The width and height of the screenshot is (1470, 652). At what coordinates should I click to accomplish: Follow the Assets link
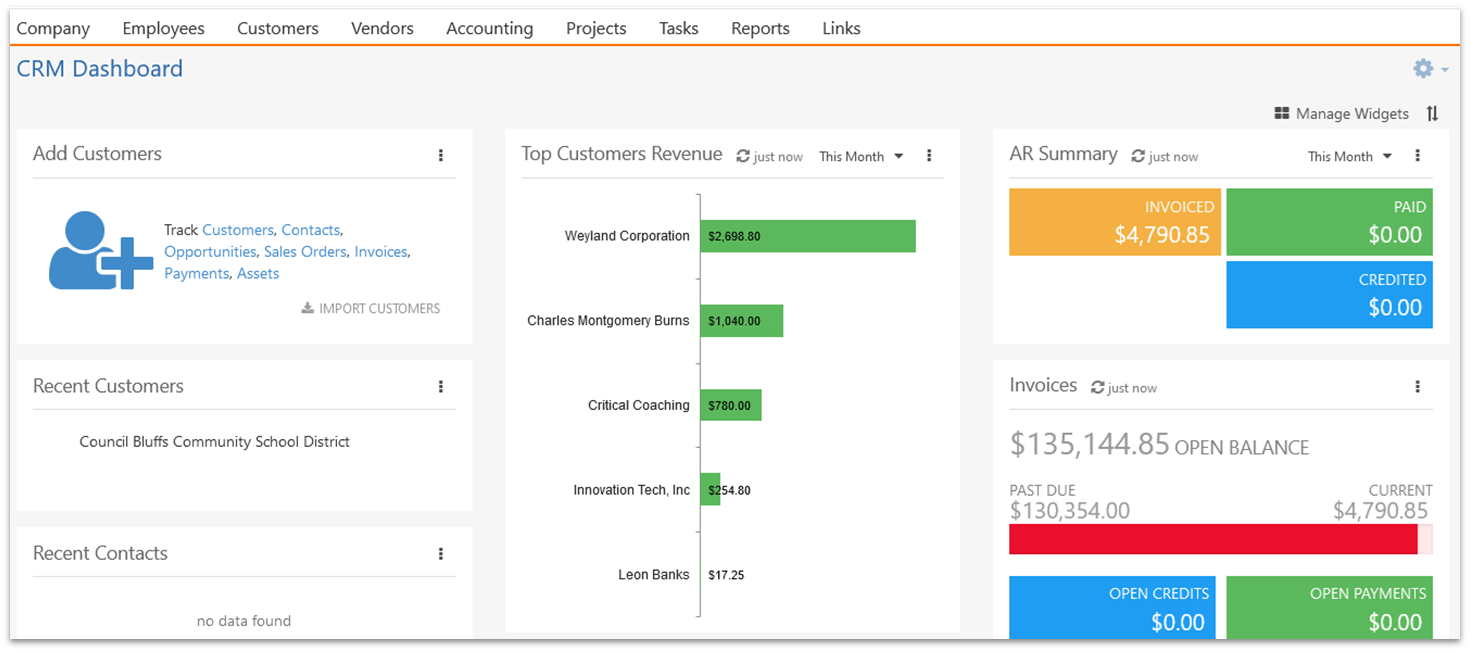coord(258,274)
